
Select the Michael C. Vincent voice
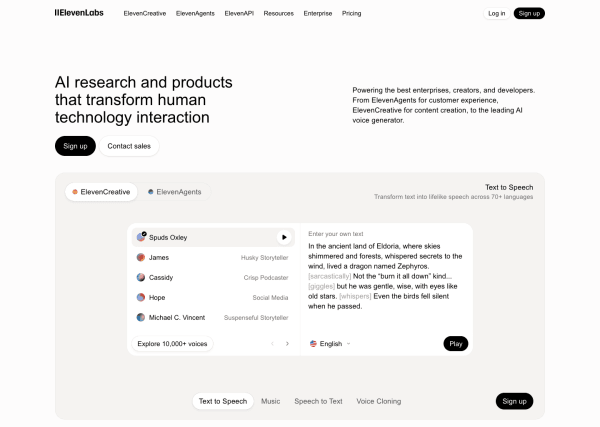click(213, 318)
